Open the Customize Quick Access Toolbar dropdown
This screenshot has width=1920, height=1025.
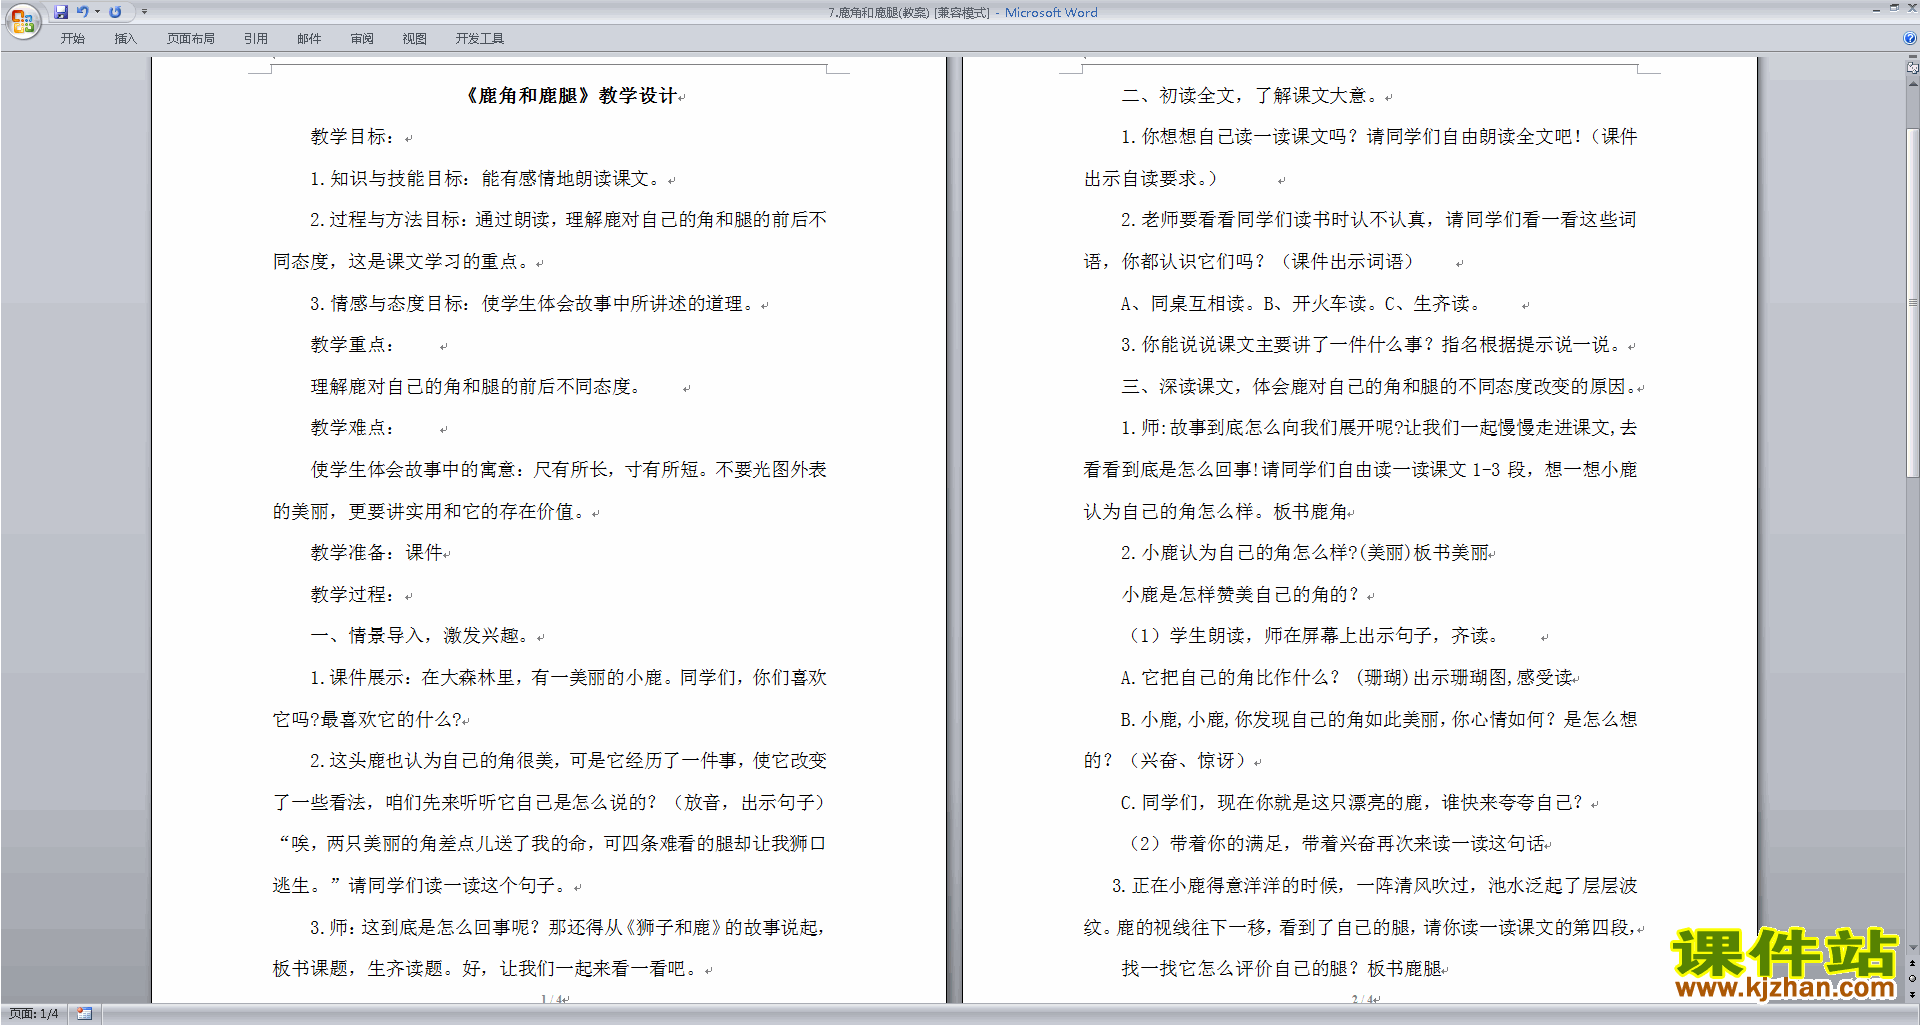point(144,12)
